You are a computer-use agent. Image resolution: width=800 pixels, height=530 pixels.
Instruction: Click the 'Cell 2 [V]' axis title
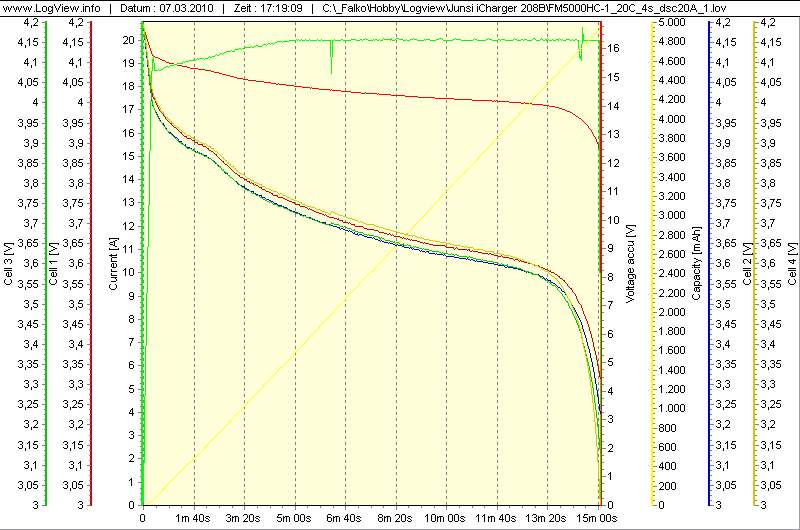(x=747, y=264)
